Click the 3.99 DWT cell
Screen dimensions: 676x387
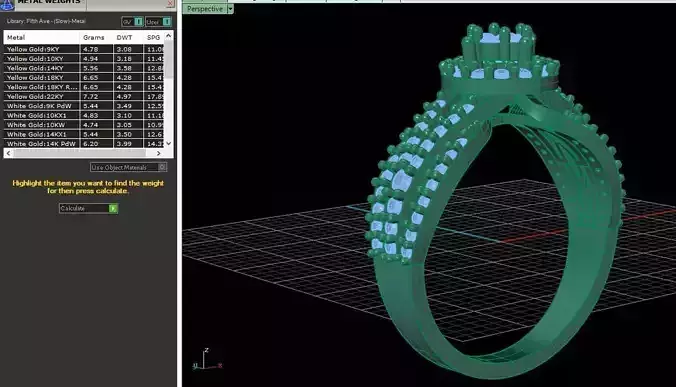128,144
